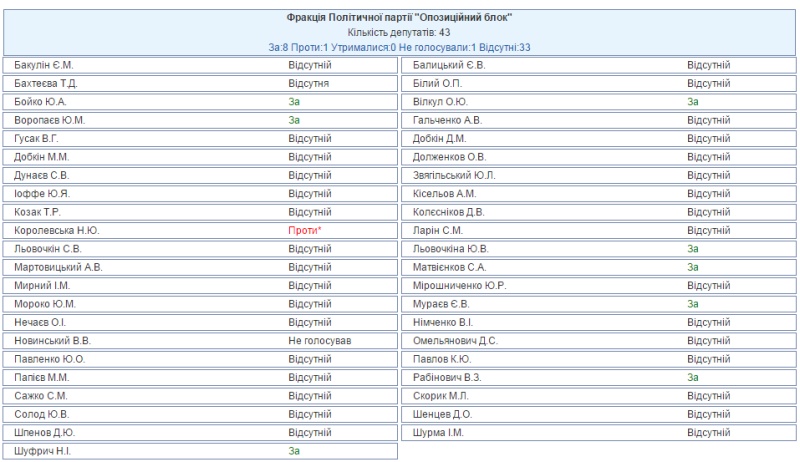Click the "За" vote for Льовочкіна Ю.В.
This screenshot has width=800, height=462.
[693, 249]
